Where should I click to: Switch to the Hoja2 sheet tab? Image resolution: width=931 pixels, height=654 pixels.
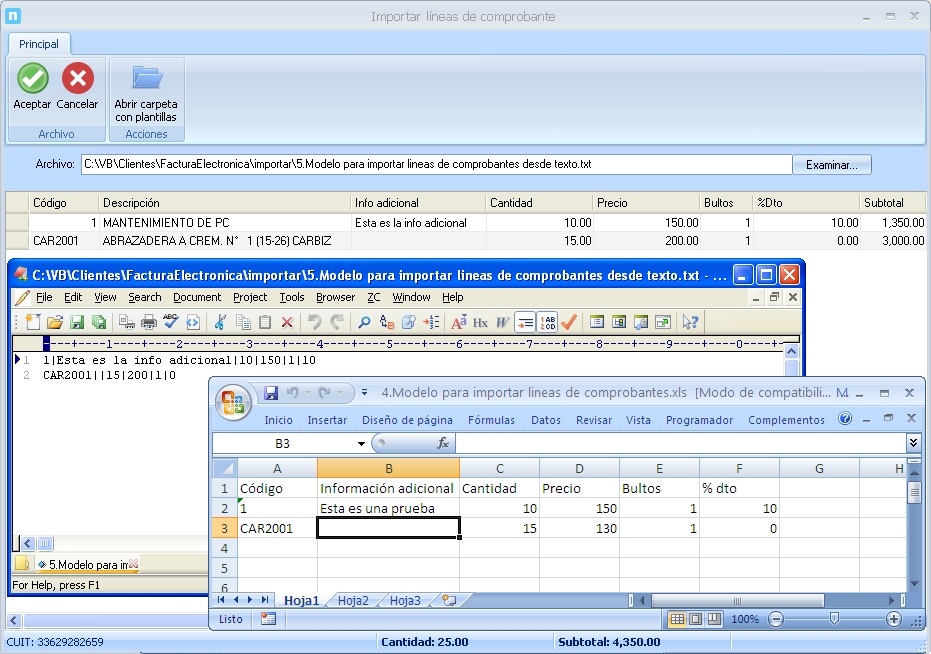pos(353,601)
